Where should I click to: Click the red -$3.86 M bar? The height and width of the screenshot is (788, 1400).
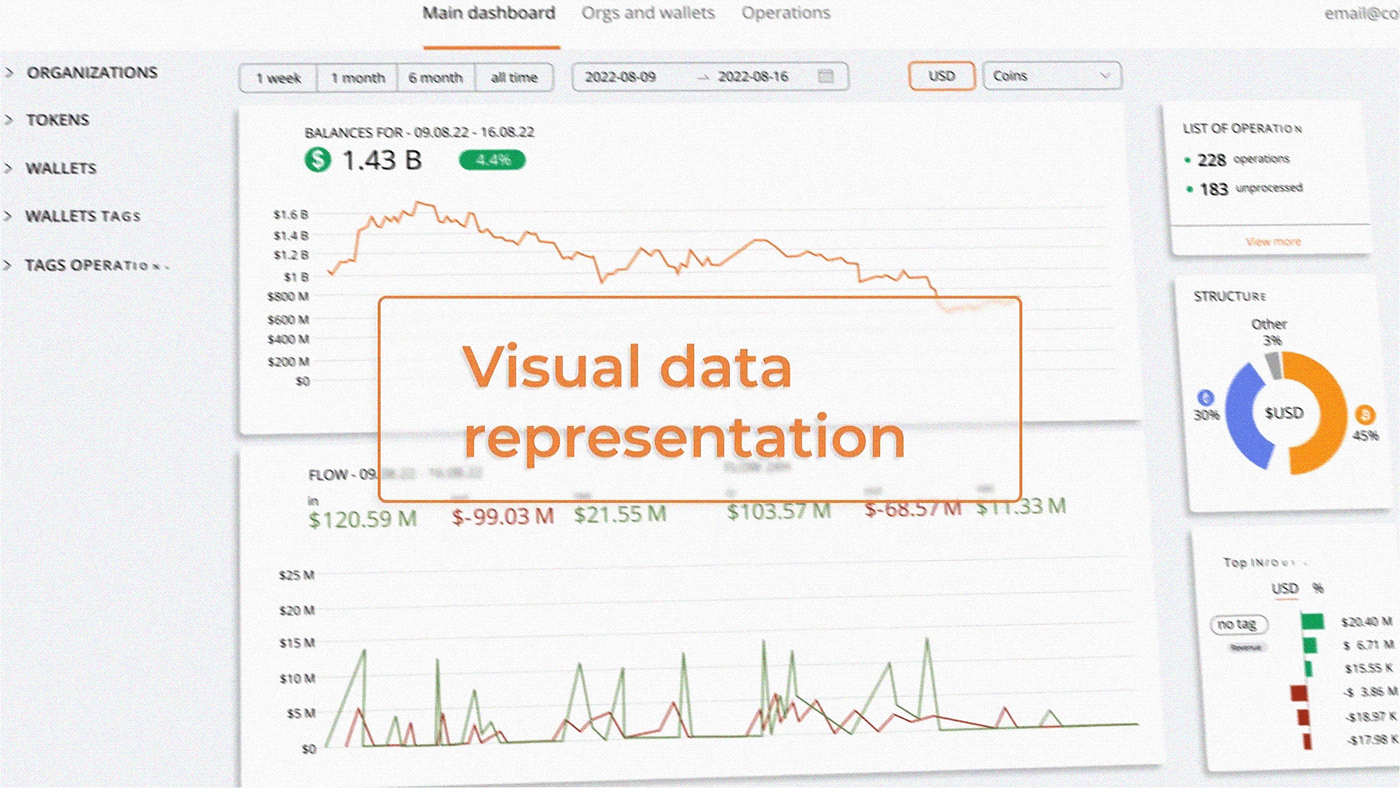(1299, 692)
